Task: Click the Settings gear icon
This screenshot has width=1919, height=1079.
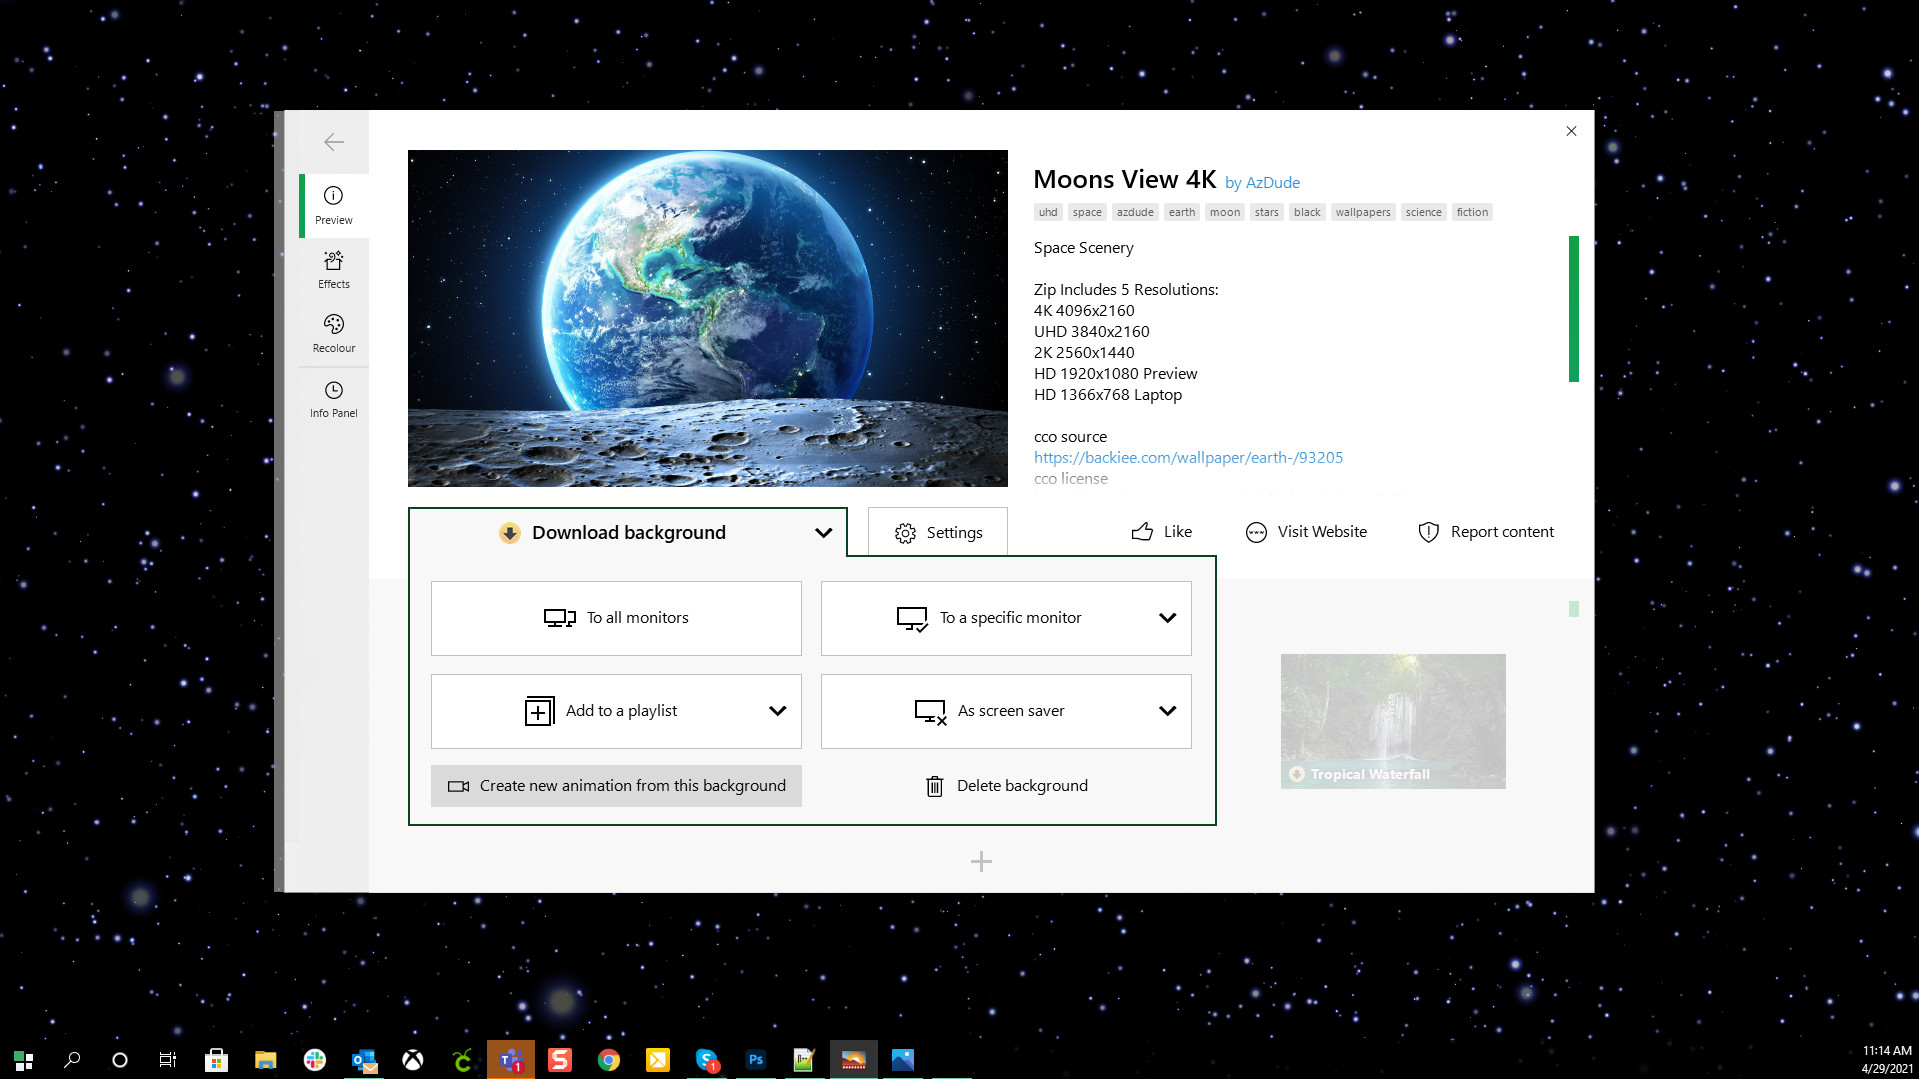Action: pyautogui.click(x=905, y=532)
